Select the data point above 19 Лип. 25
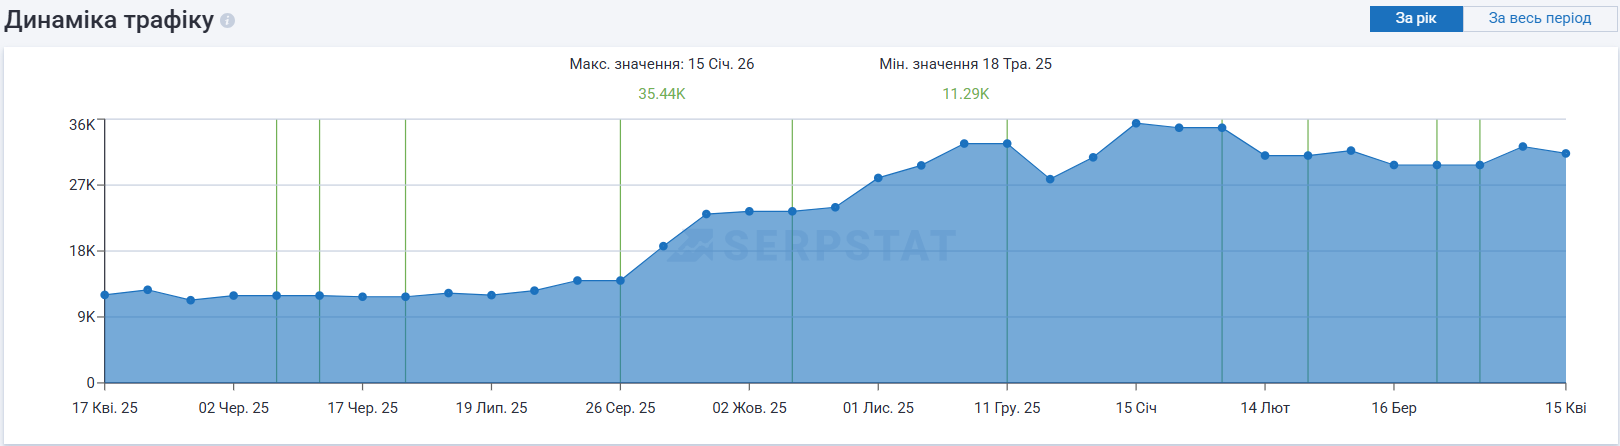 491,296
